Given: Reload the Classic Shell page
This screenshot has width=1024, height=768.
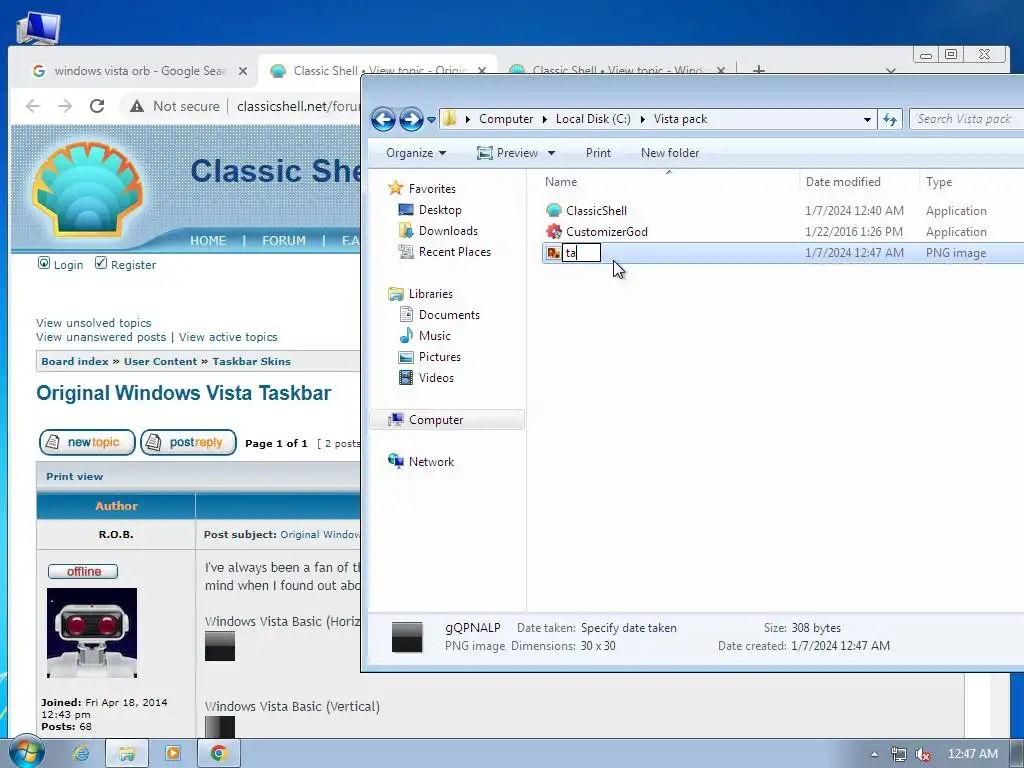Looking at the screenshot, I should (97, 106).
